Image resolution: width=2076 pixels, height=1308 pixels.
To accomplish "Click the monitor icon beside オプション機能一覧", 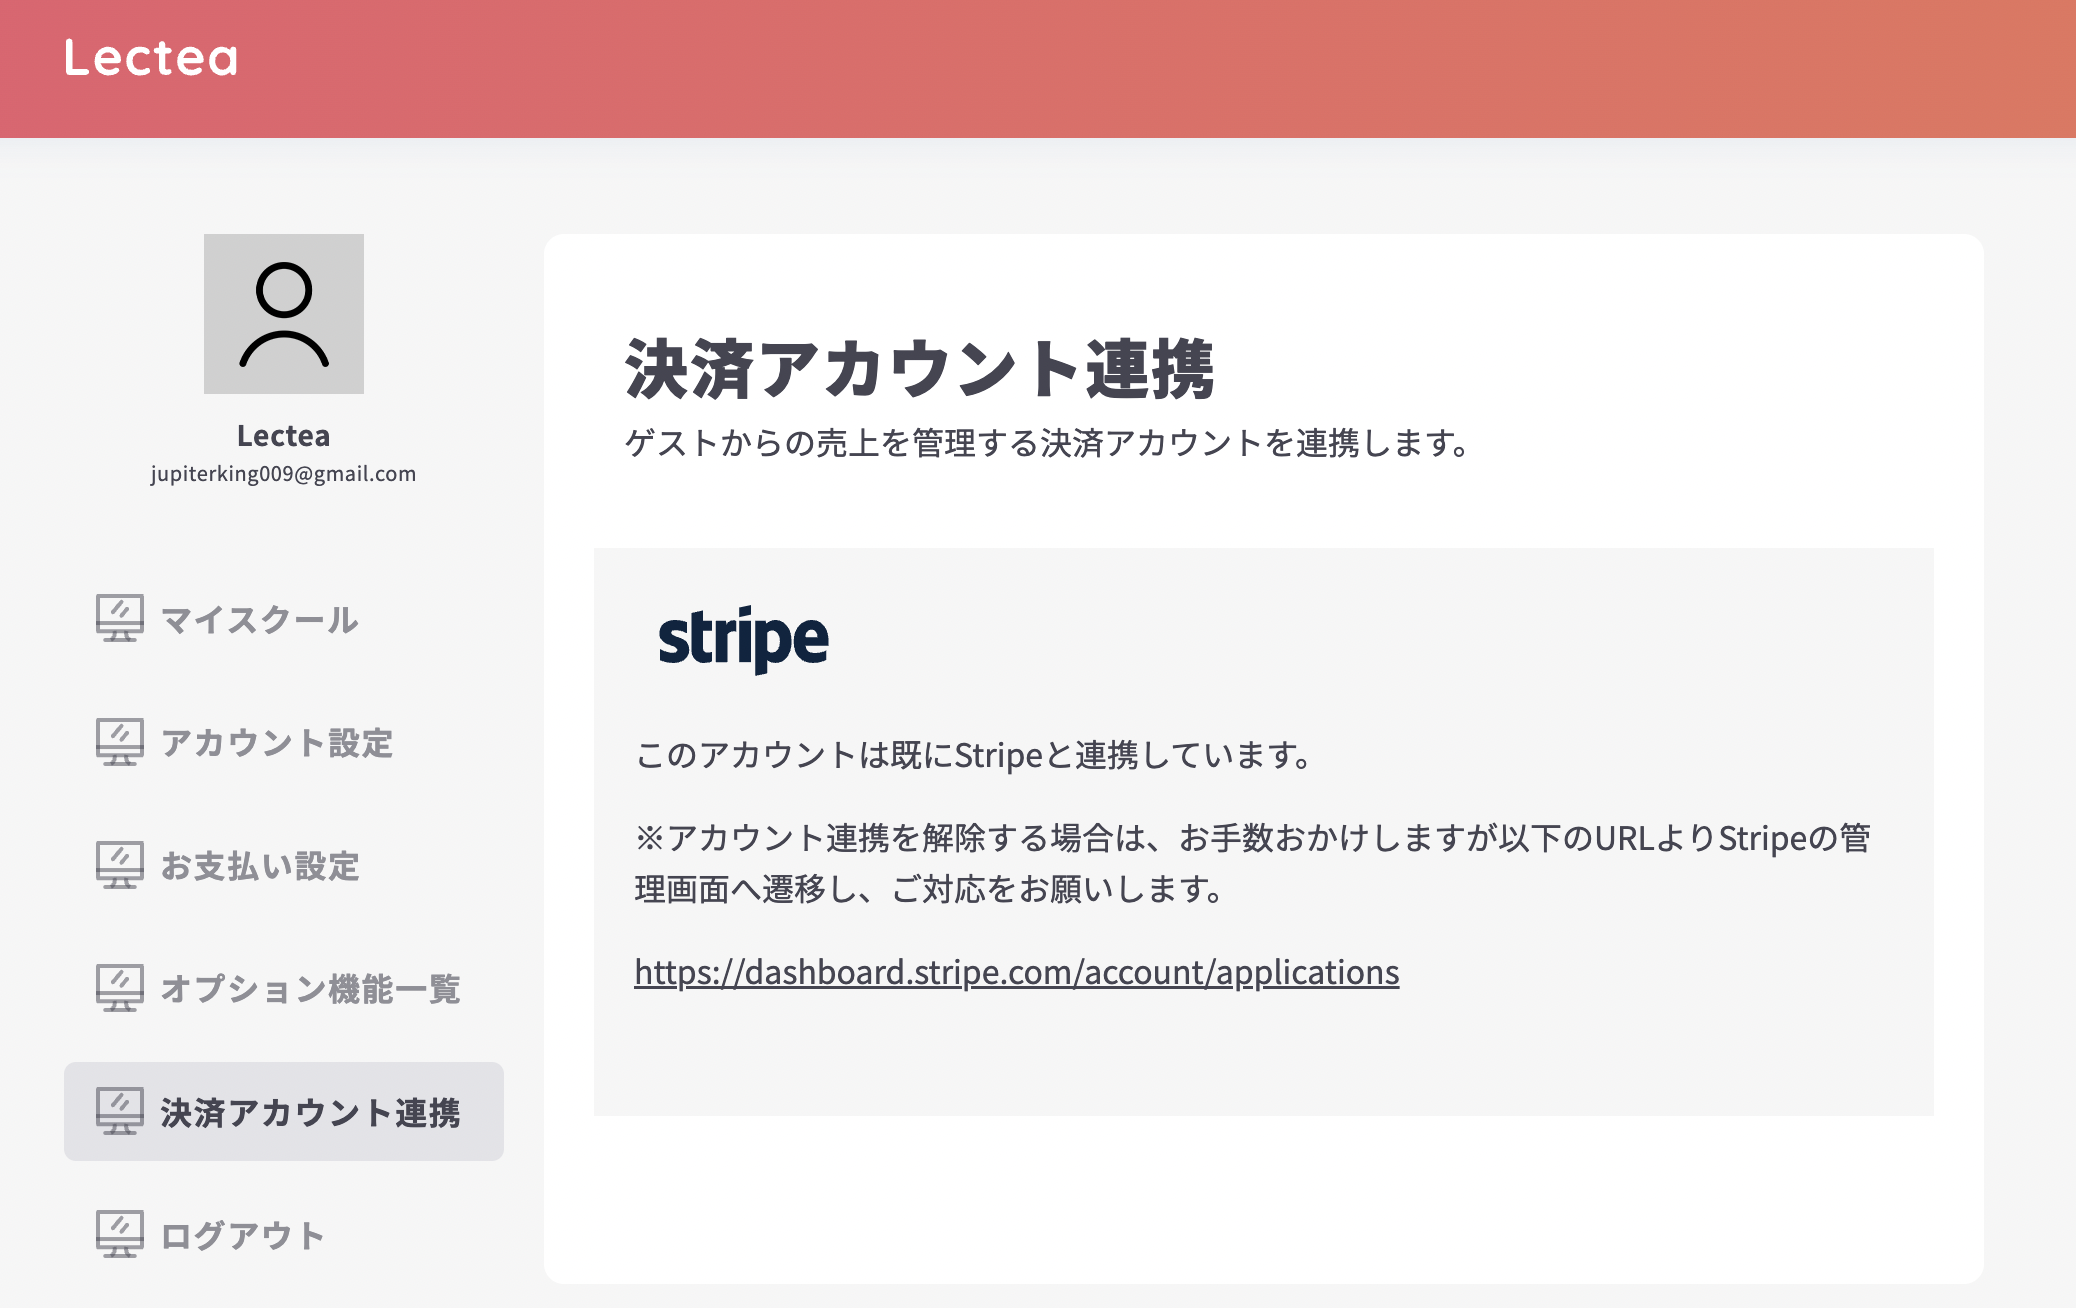I will [x=120, y=988].
